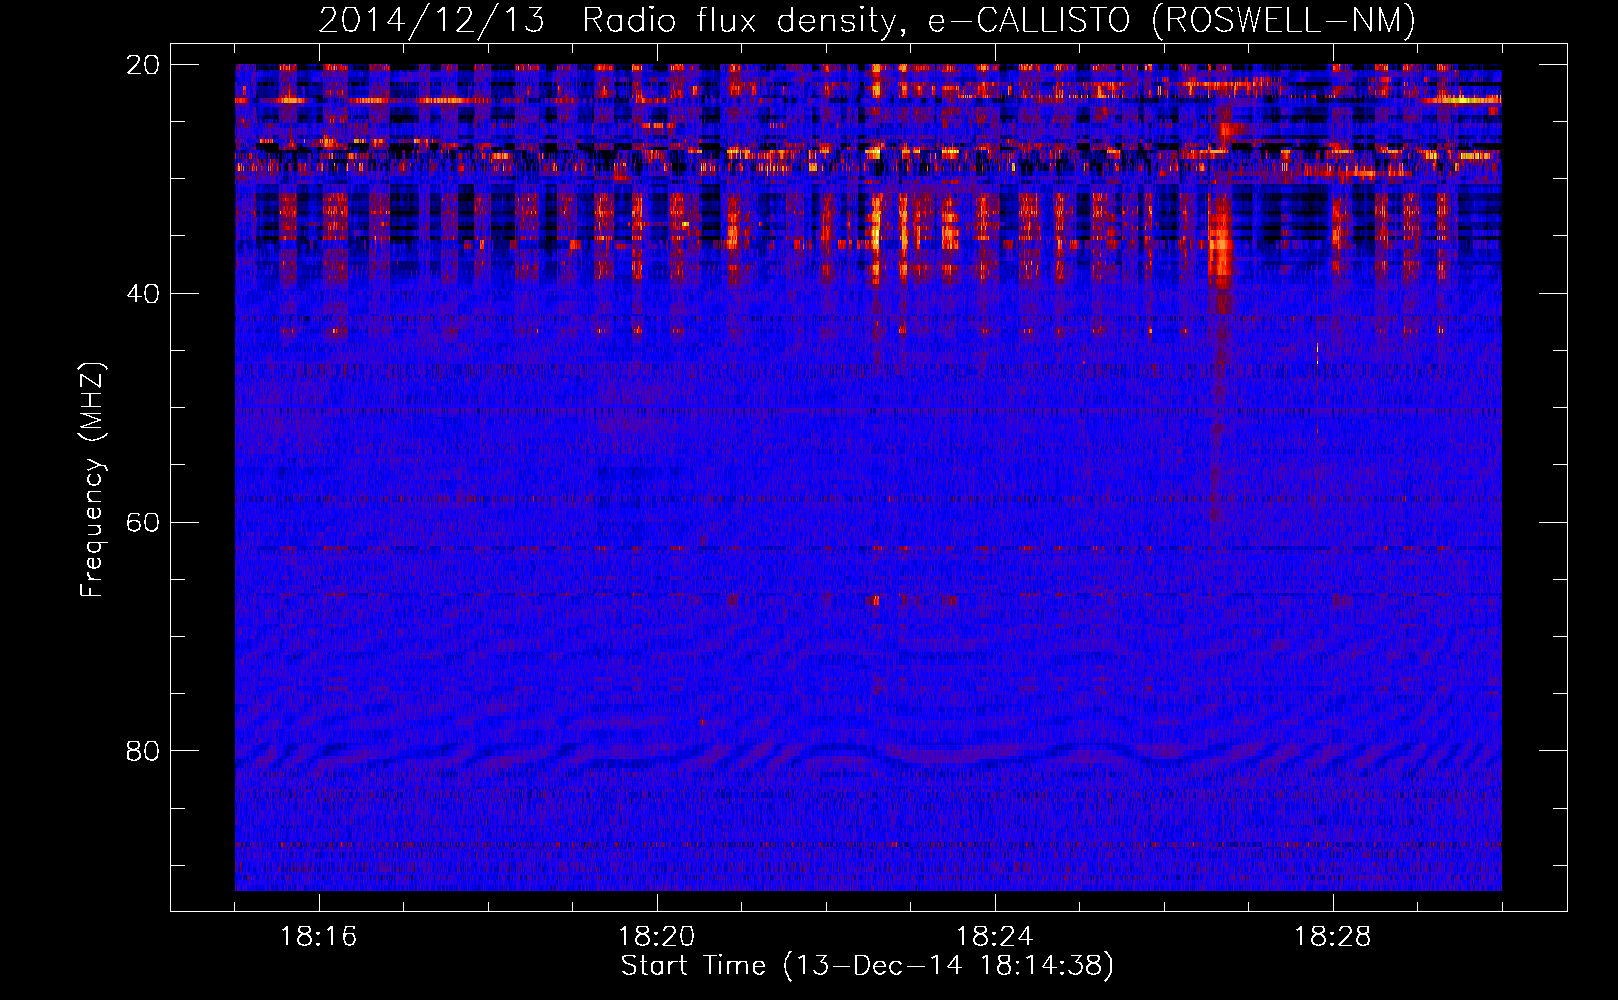Image resolution: width=1618 pixels, height=1000 pixels.
Task: Click the 'Start Time (13-Dec-14 18:14:38)' label
Action: tap(867, 966)
